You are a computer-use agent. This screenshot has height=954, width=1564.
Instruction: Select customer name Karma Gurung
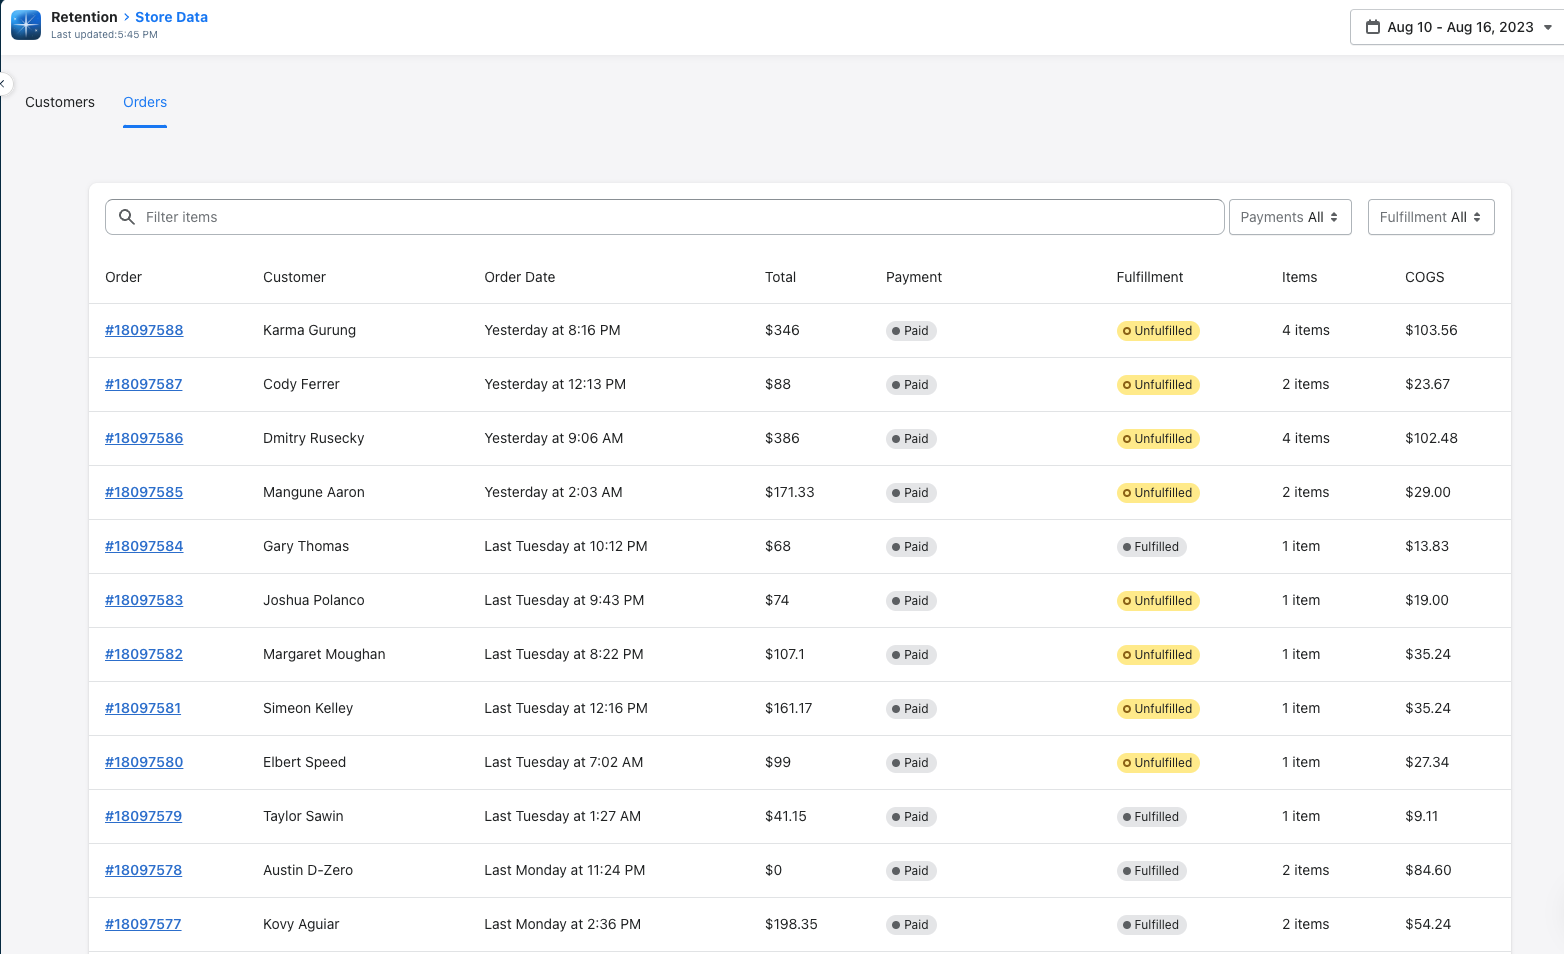pos(309,330)
